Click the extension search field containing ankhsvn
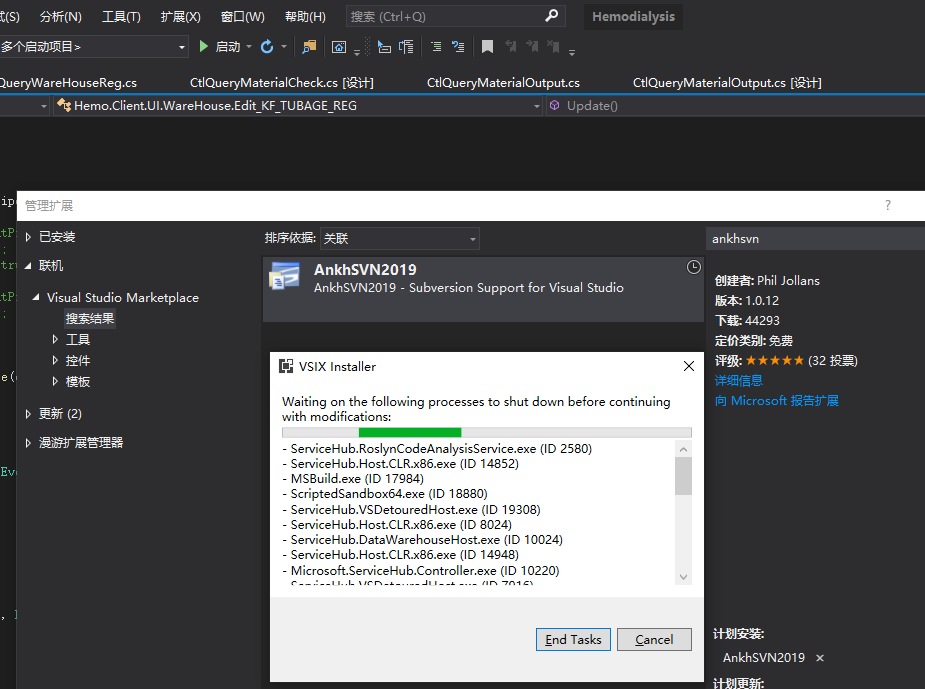 810,239
